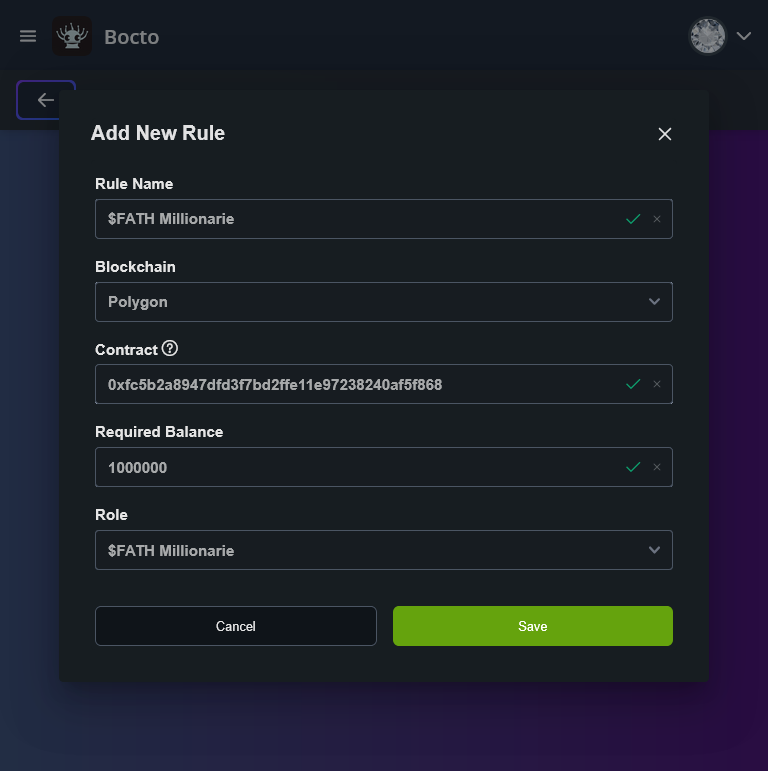The height and width of the screenshot is (771, 768).
Task: Click the user avatar picture
Action: [x=707, y=36]
